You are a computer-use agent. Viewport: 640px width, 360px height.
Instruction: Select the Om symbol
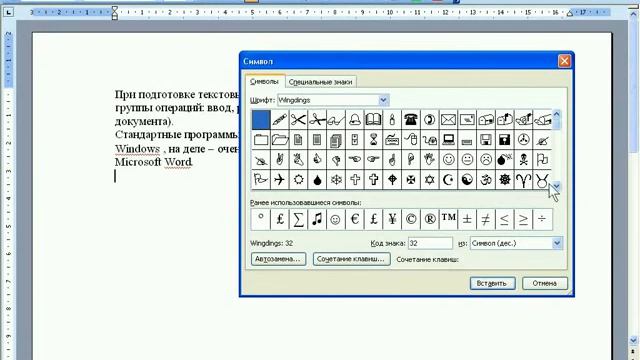(x=486, y=180)
